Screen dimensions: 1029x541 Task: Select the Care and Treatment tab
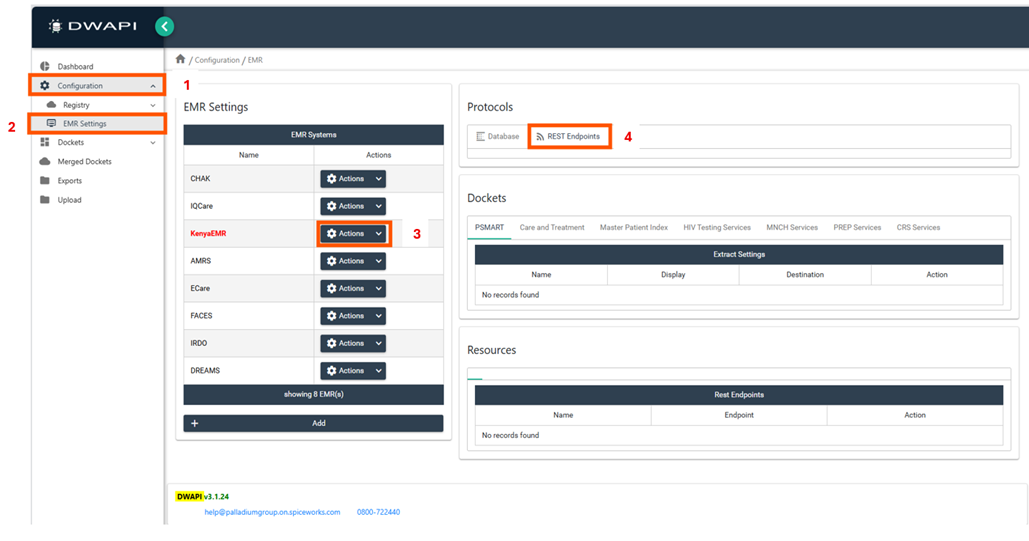[552, 227]
